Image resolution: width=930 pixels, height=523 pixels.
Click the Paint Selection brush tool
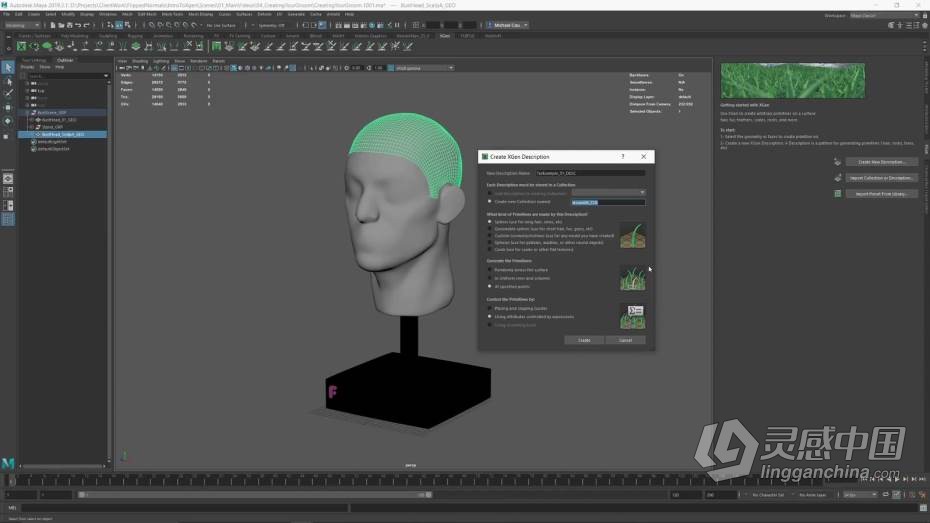[x=9, y=94]
